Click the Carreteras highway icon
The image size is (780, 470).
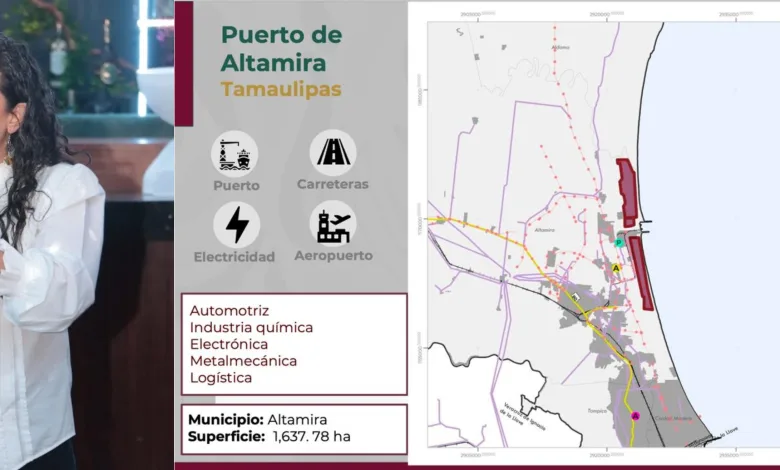point(332,153)
